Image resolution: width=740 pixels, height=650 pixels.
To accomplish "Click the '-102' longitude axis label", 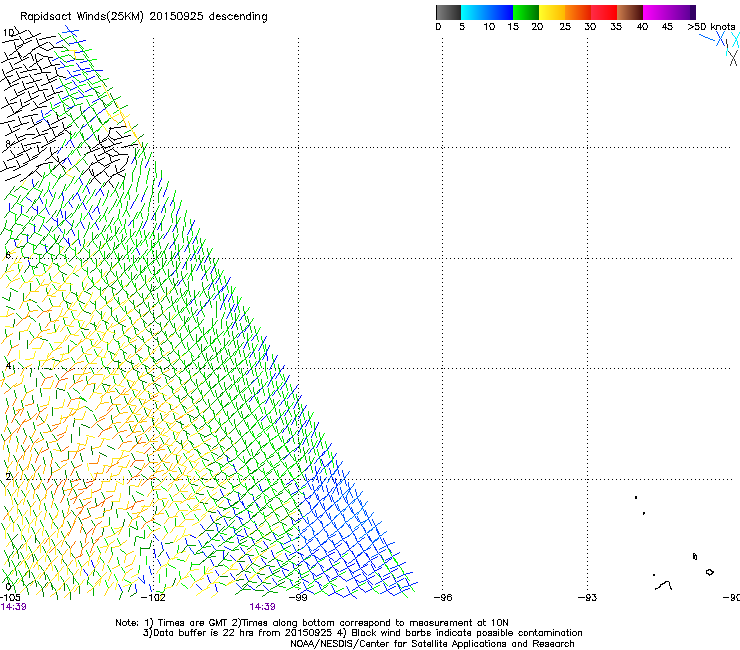I will 153,598.
